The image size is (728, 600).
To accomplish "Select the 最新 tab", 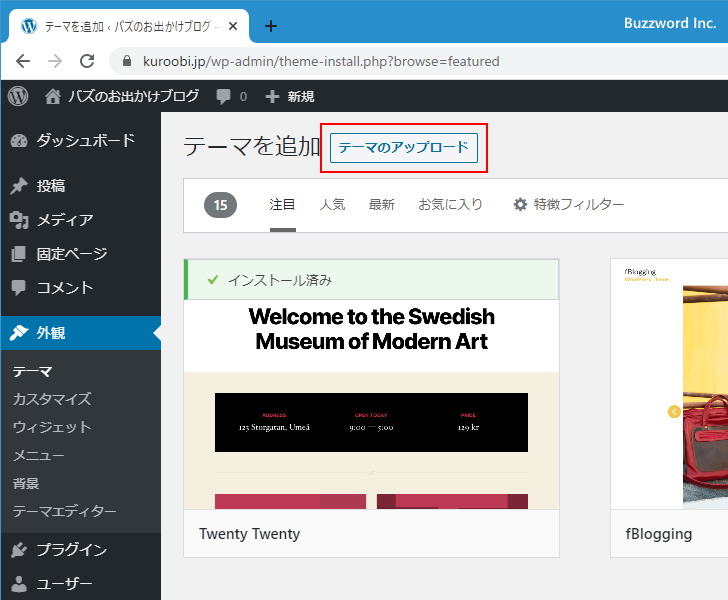I will tap(382, 204).
